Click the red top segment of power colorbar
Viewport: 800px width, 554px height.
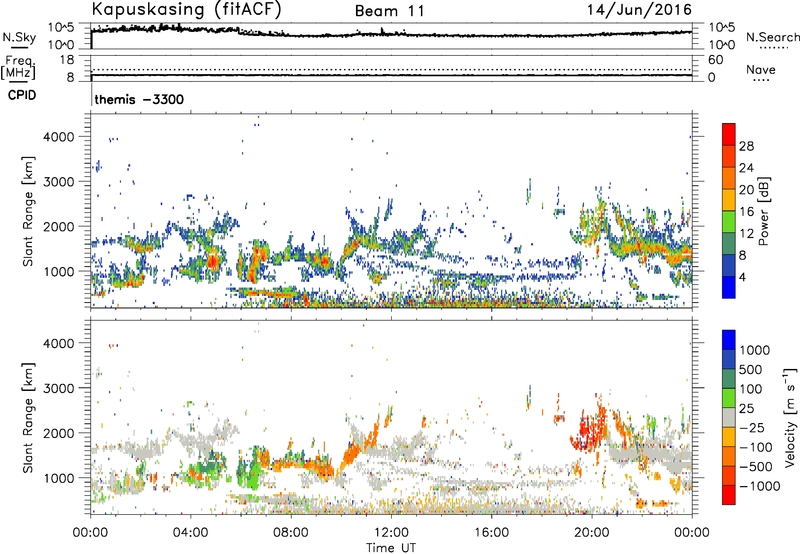click(x=729, y=134)
